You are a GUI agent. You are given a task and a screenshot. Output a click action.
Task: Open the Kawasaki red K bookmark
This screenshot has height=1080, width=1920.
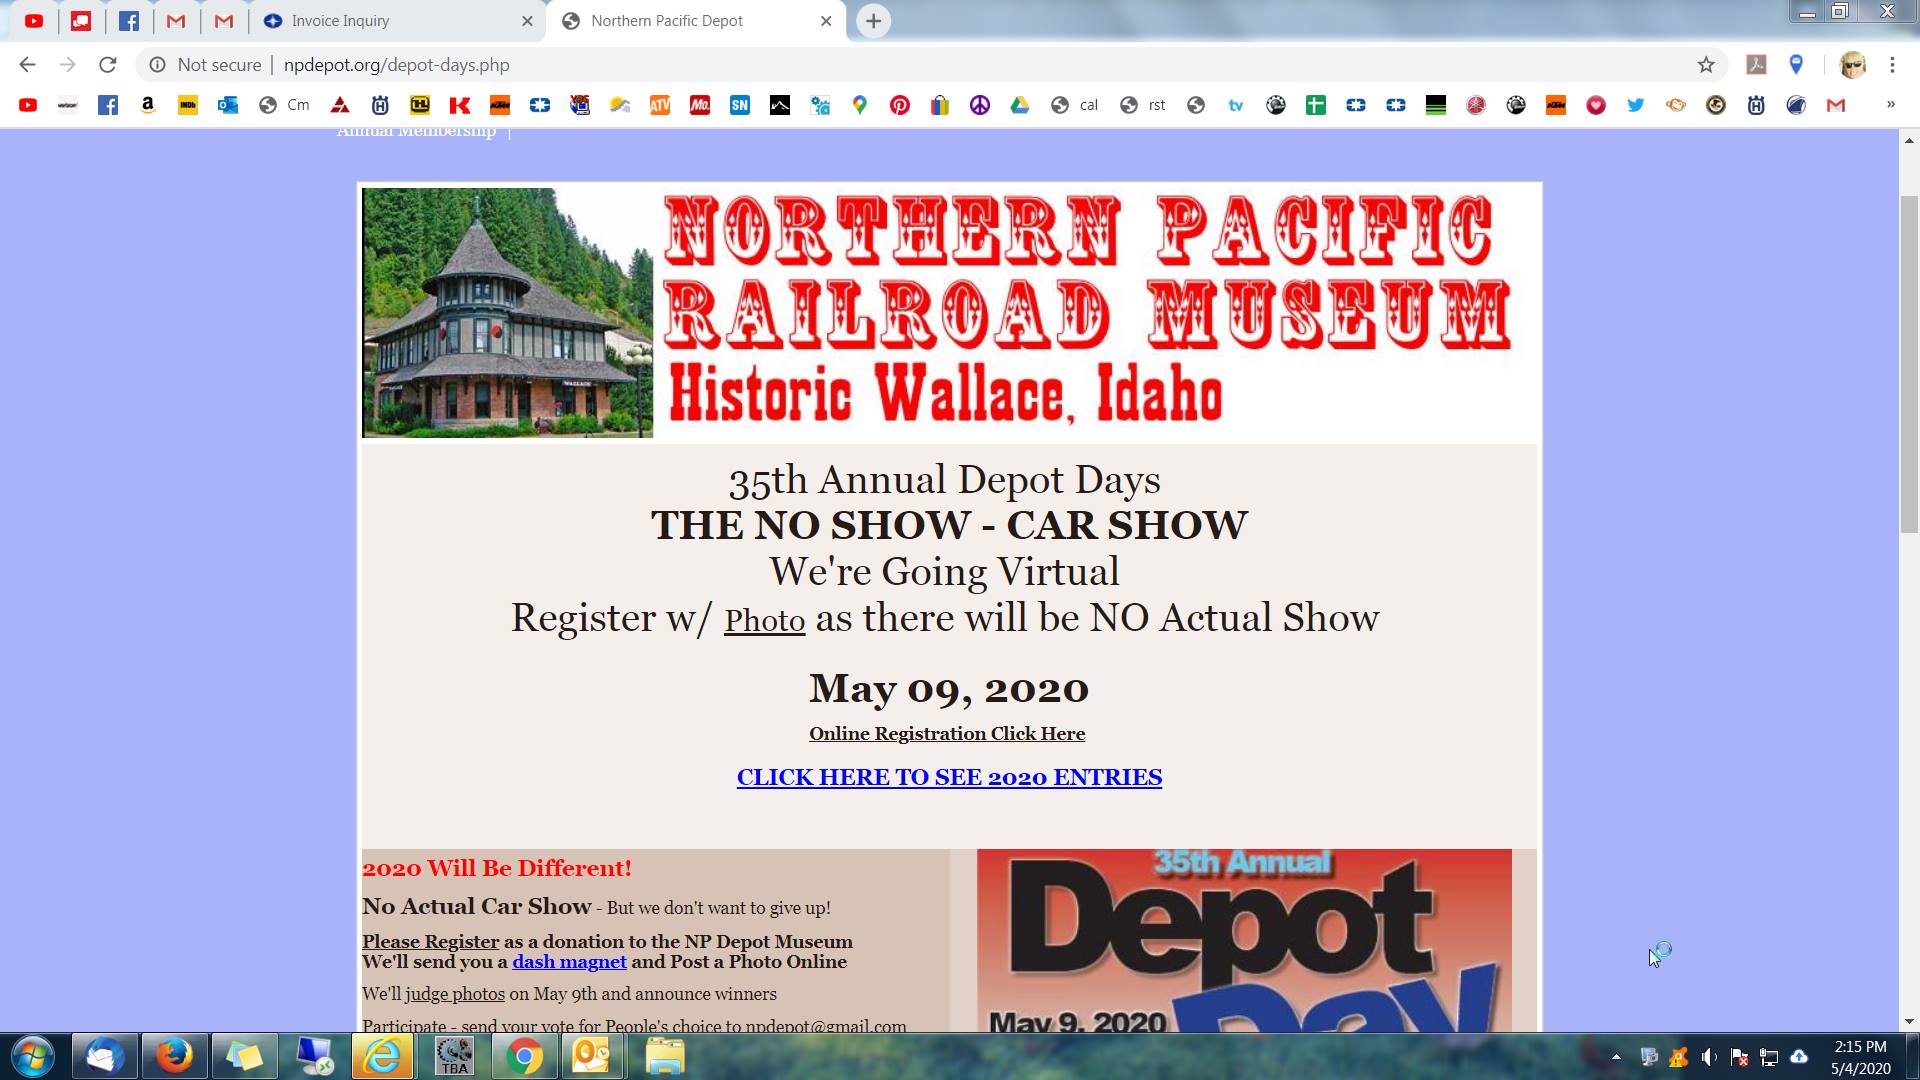[460, 105]
